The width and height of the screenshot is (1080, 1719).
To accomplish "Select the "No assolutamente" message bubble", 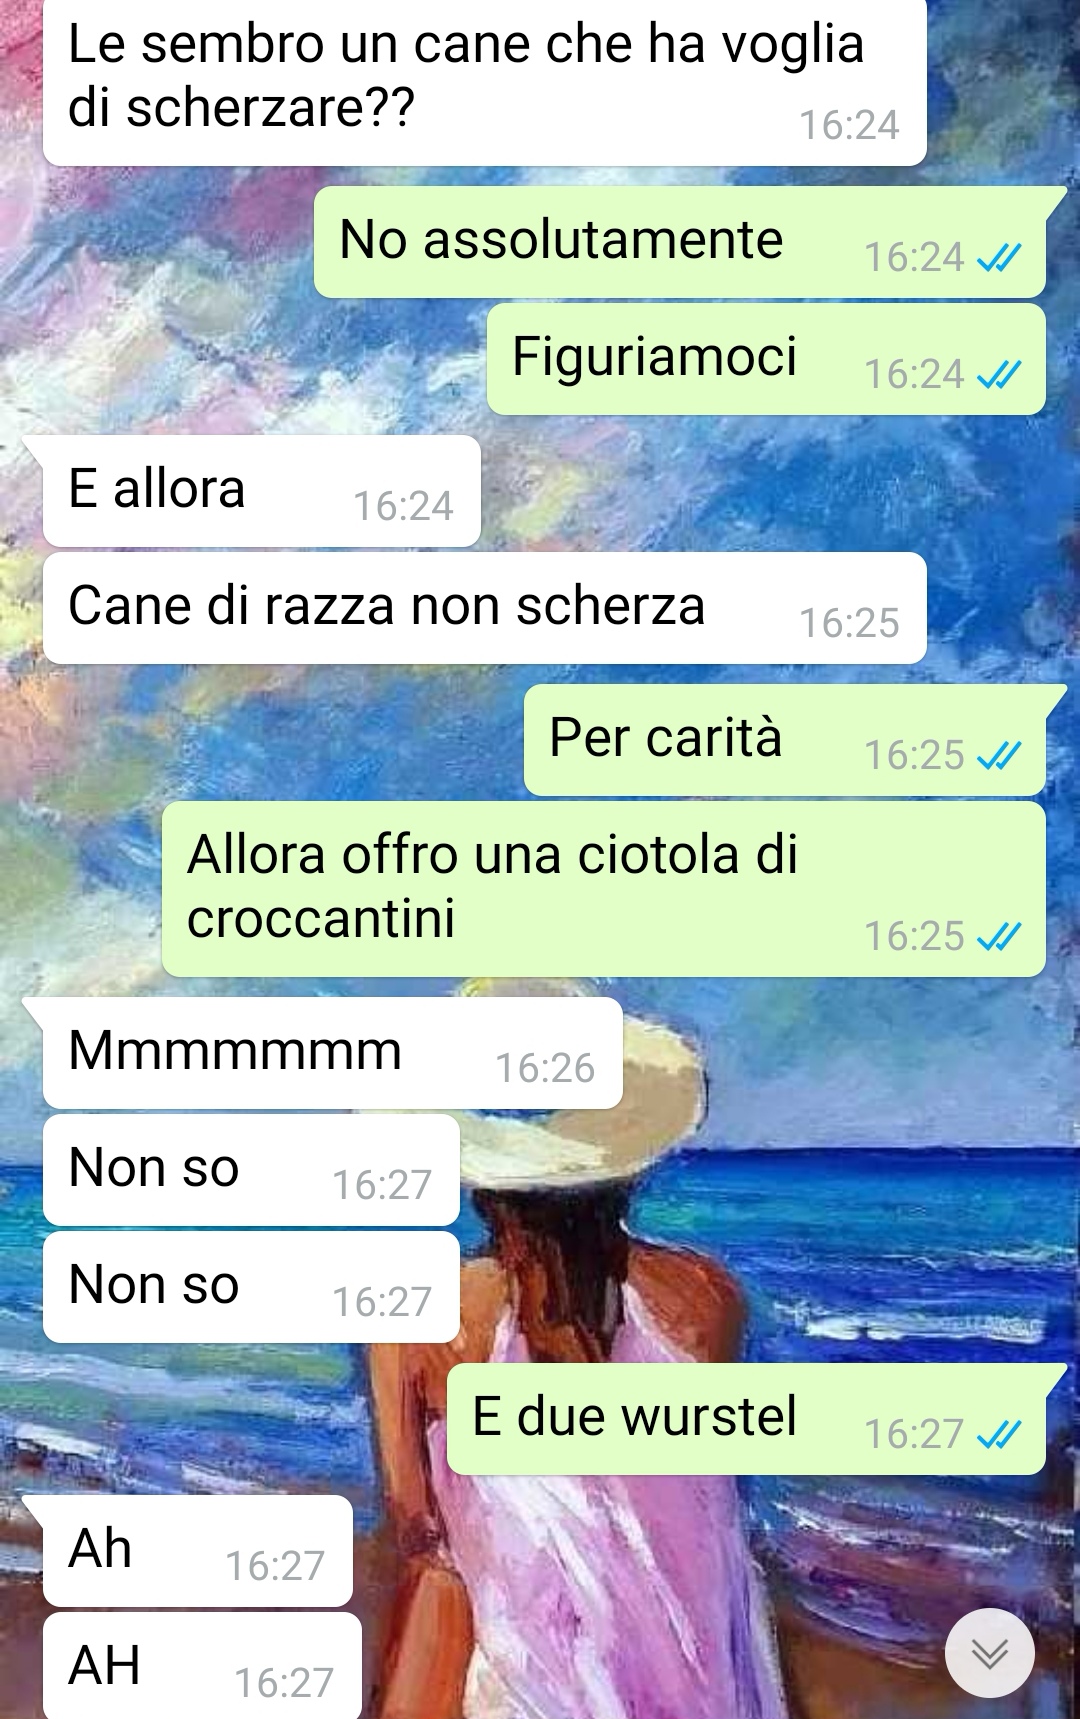I will (x=680, y=242).
